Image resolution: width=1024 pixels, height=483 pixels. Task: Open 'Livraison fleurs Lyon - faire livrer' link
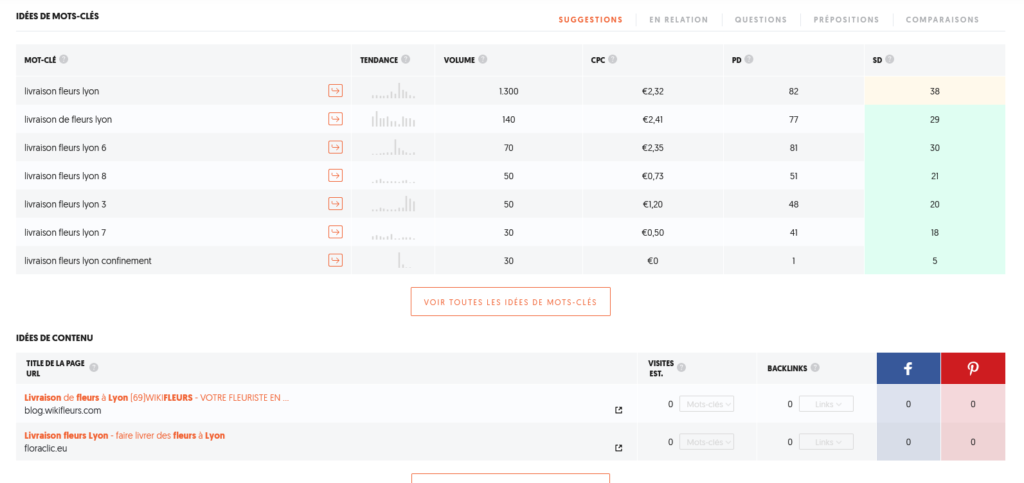point(125,435)
